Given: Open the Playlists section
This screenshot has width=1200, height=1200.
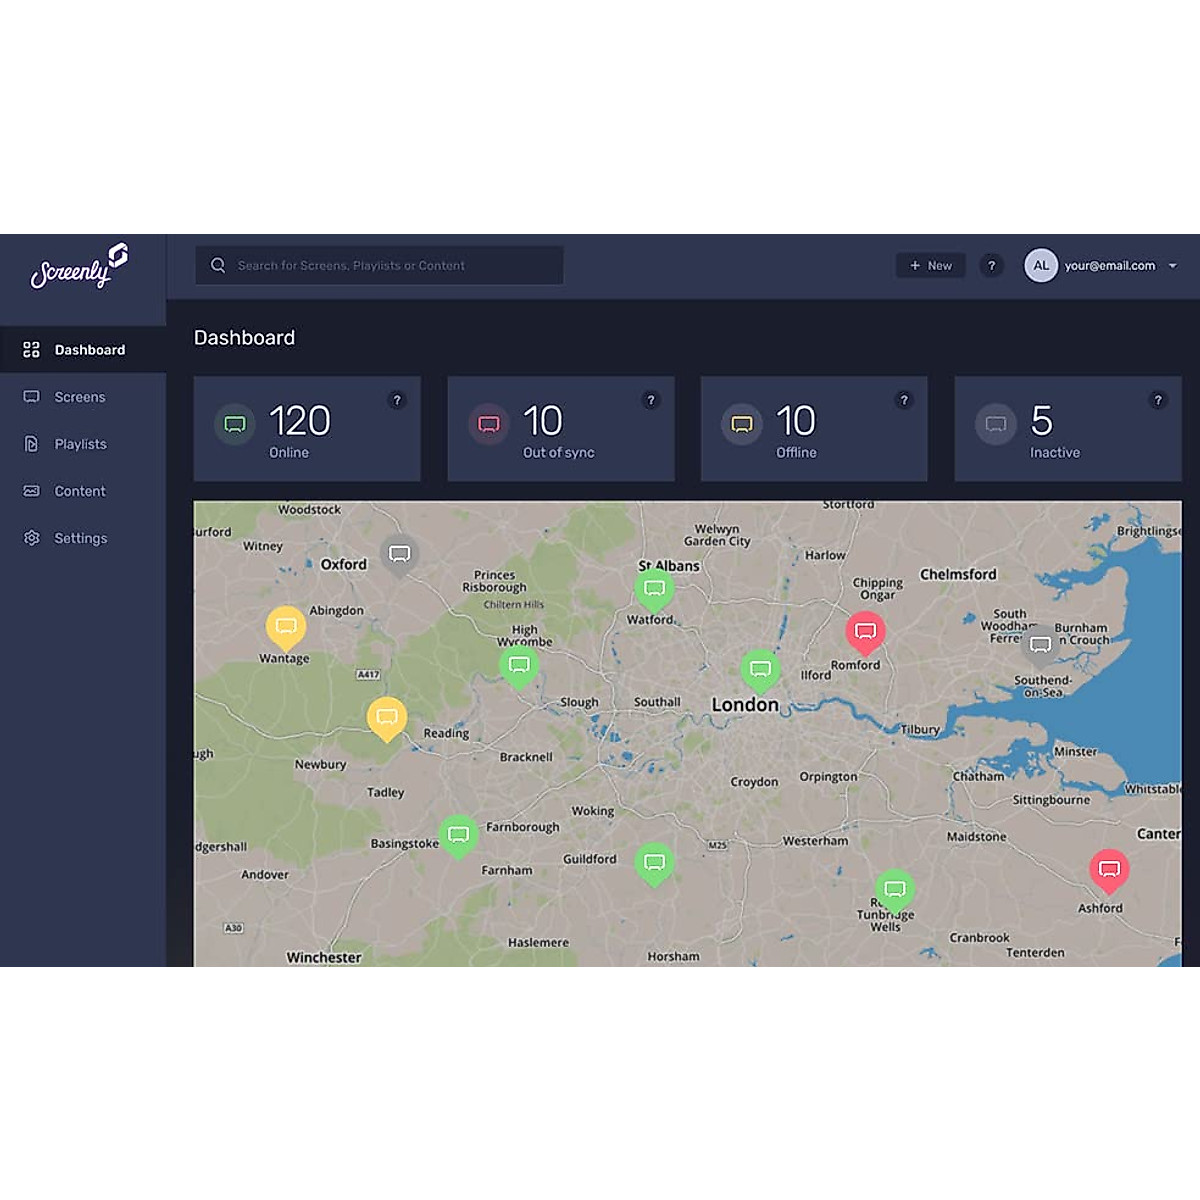Looking at the screenshot, I should (x=79, y=444).
